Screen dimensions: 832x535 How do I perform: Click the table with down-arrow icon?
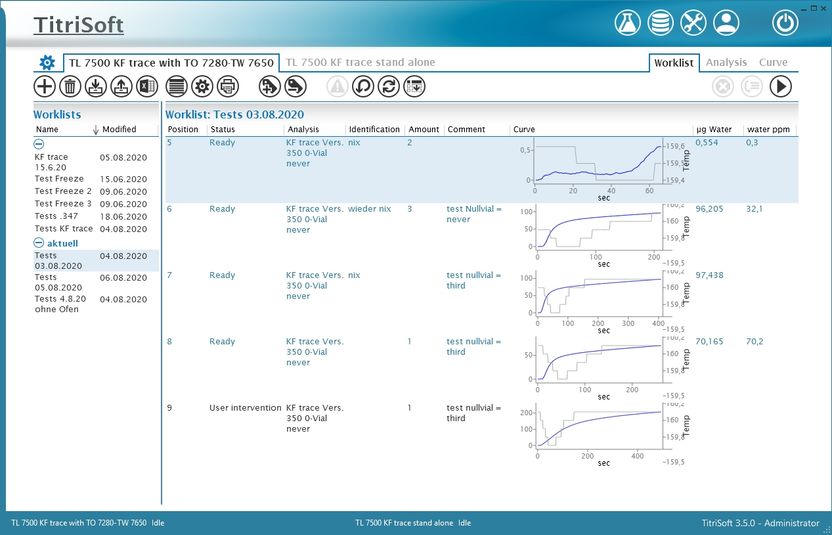[x=414, y=86]
